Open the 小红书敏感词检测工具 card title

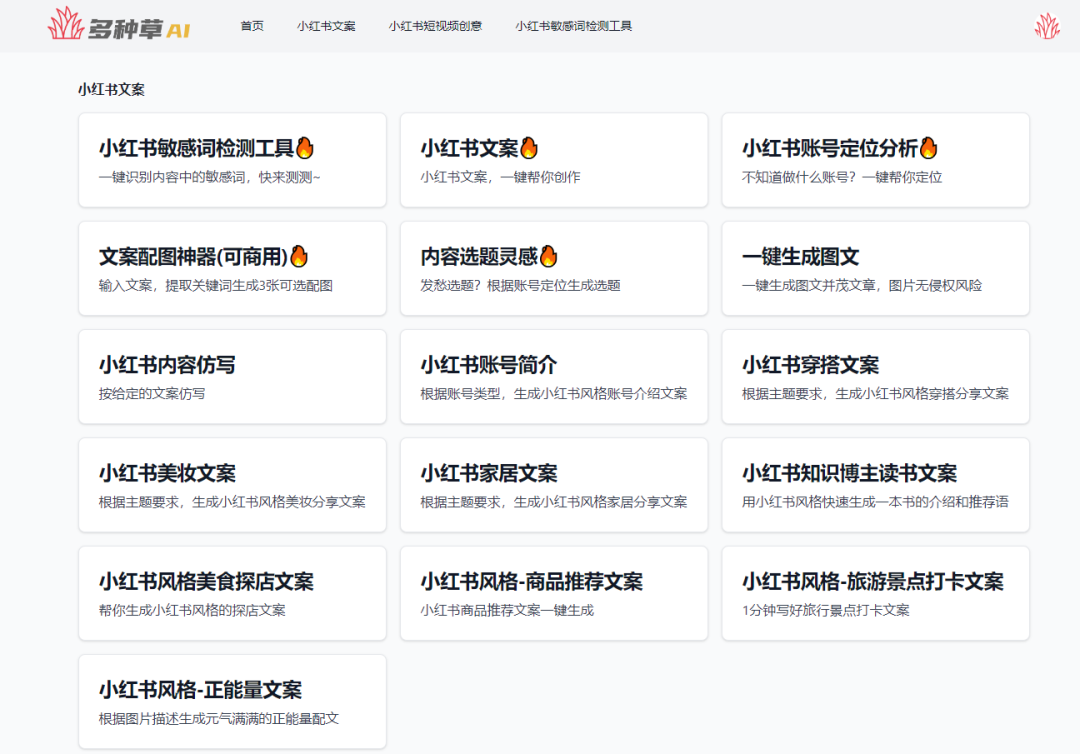click(x=196, y=148)
